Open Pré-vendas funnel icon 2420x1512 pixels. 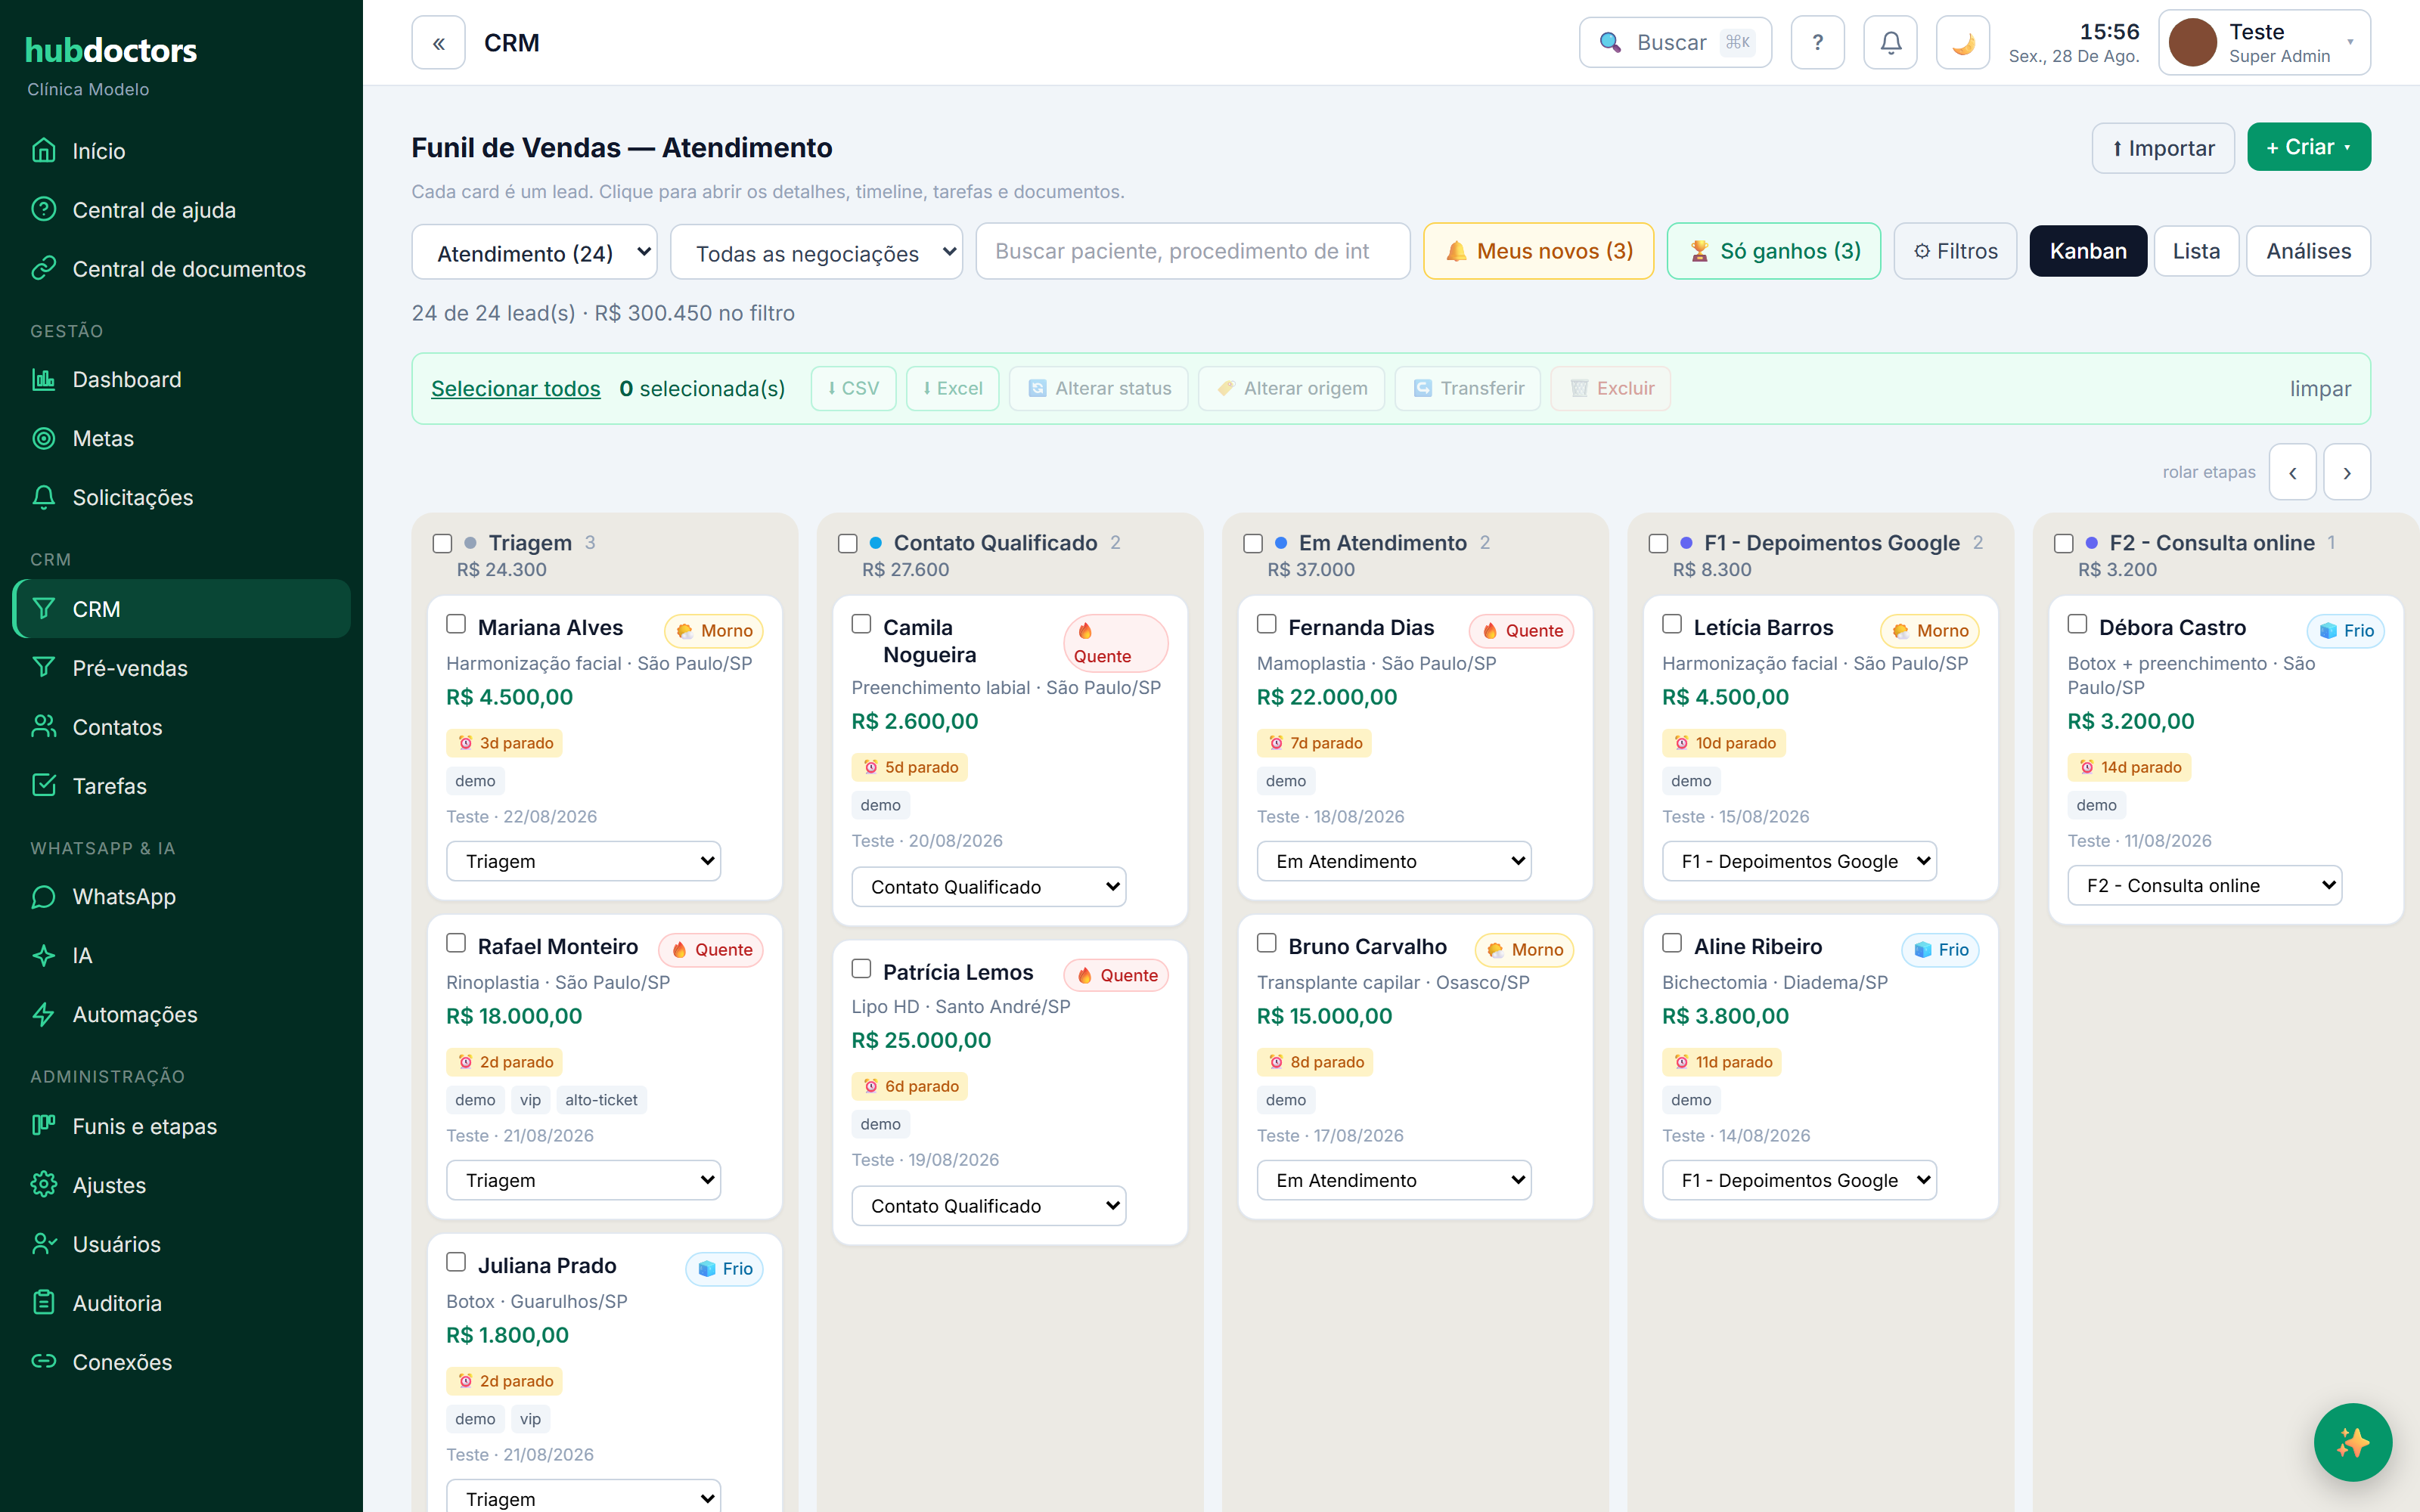coord(44,668)
